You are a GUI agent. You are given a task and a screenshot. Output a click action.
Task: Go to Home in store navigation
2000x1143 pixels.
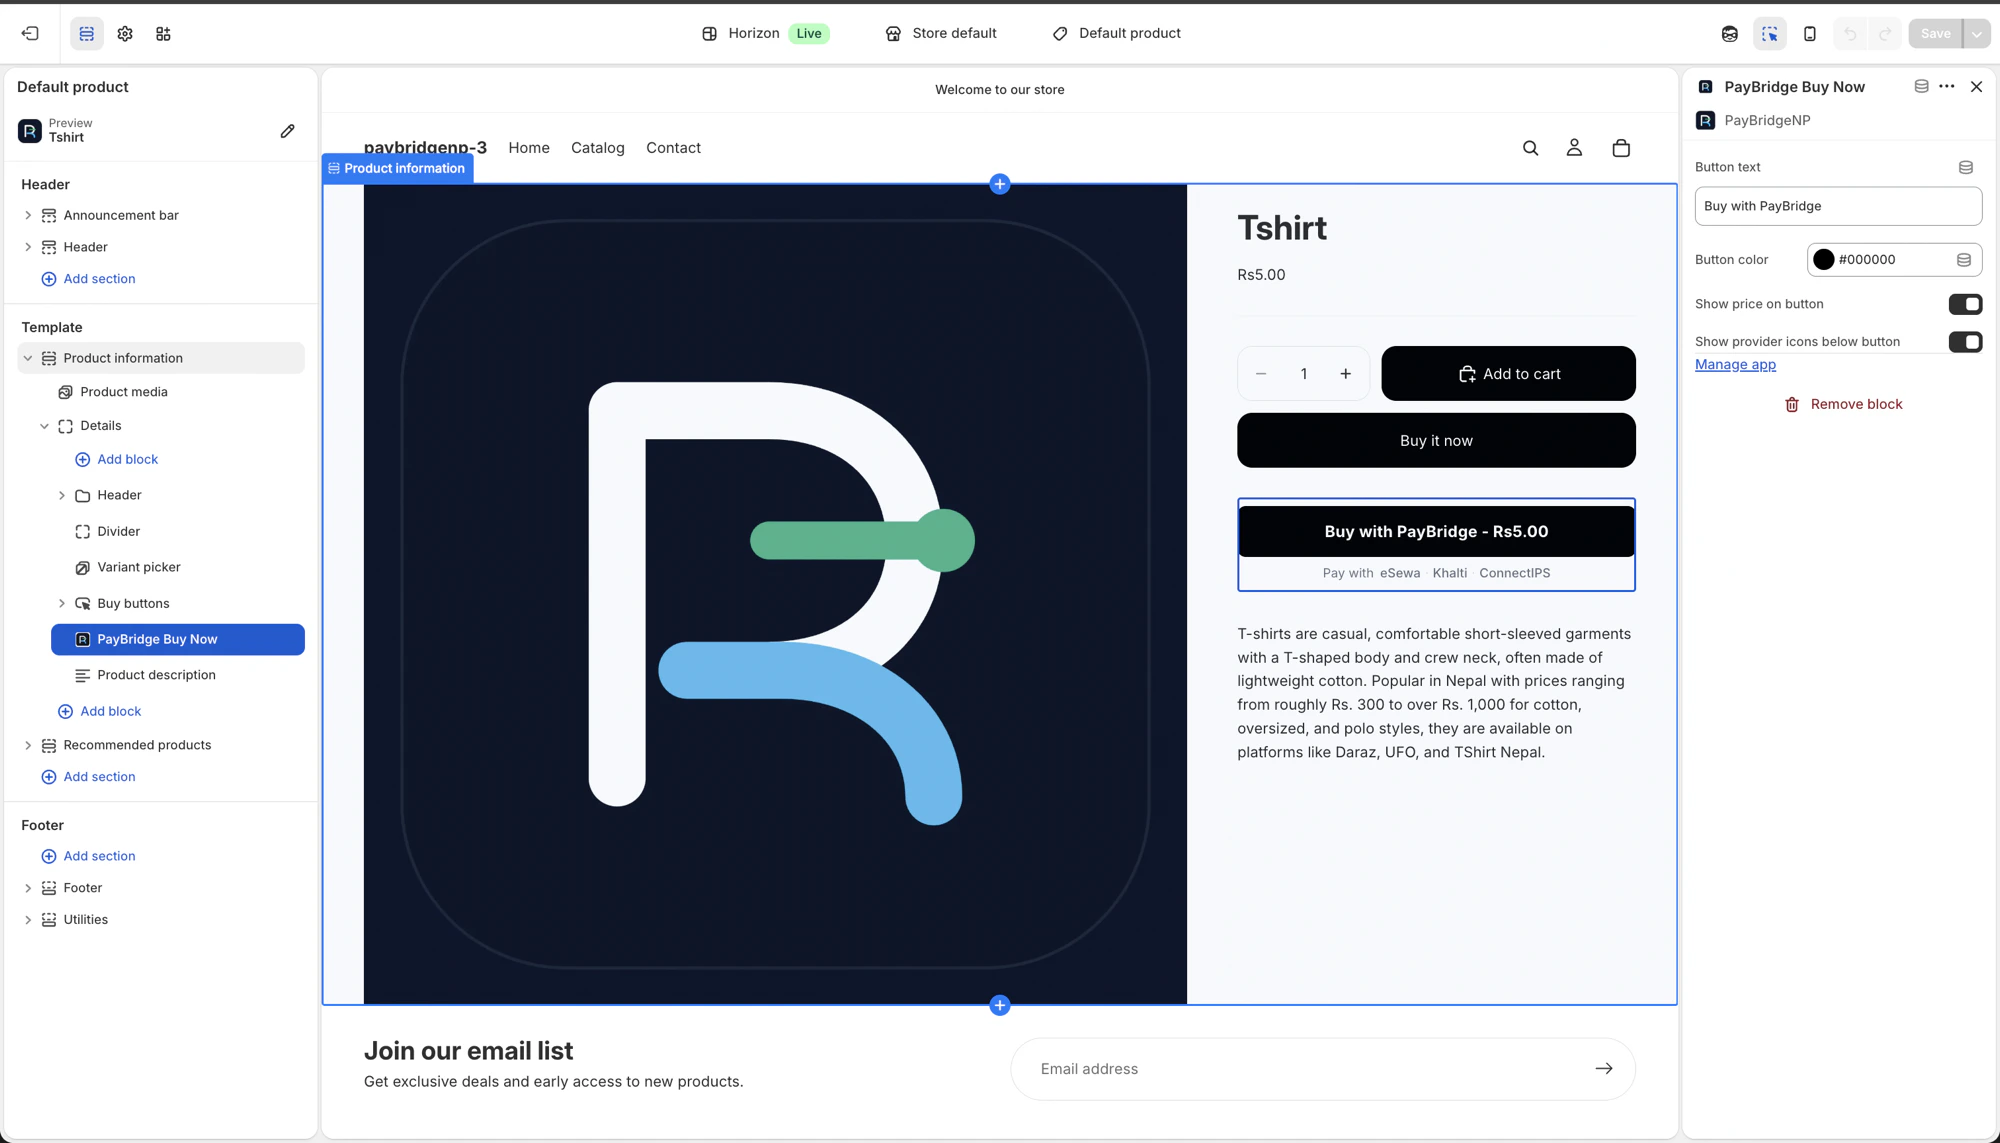point(529,148)
